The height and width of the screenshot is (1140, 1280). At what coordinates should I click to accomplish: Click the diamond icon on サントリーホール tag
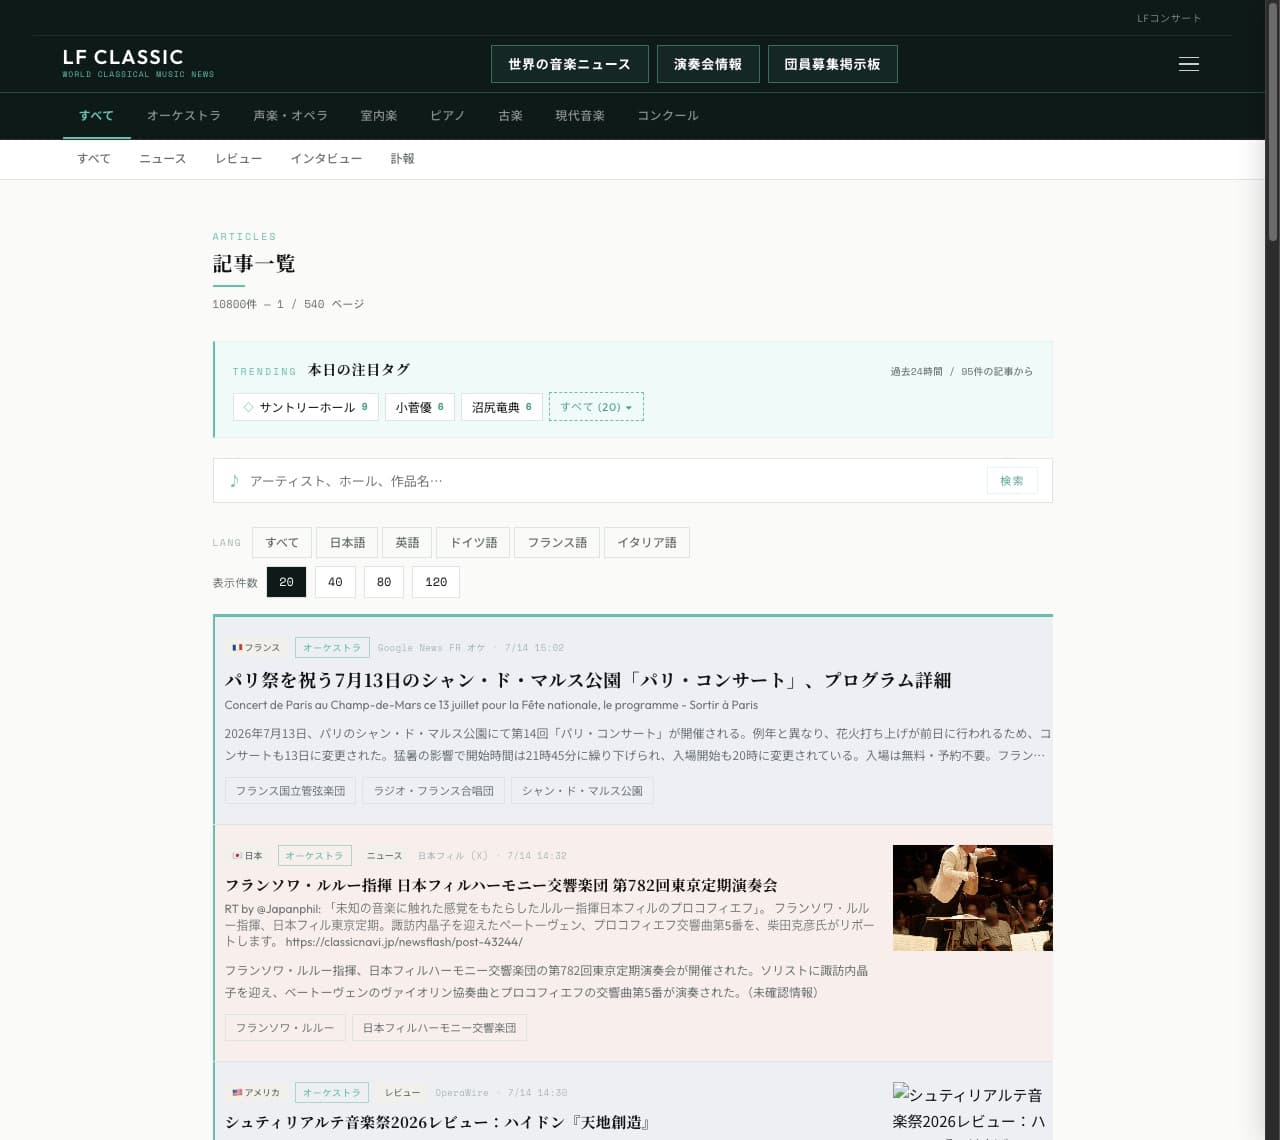click(x=248, y=407)
